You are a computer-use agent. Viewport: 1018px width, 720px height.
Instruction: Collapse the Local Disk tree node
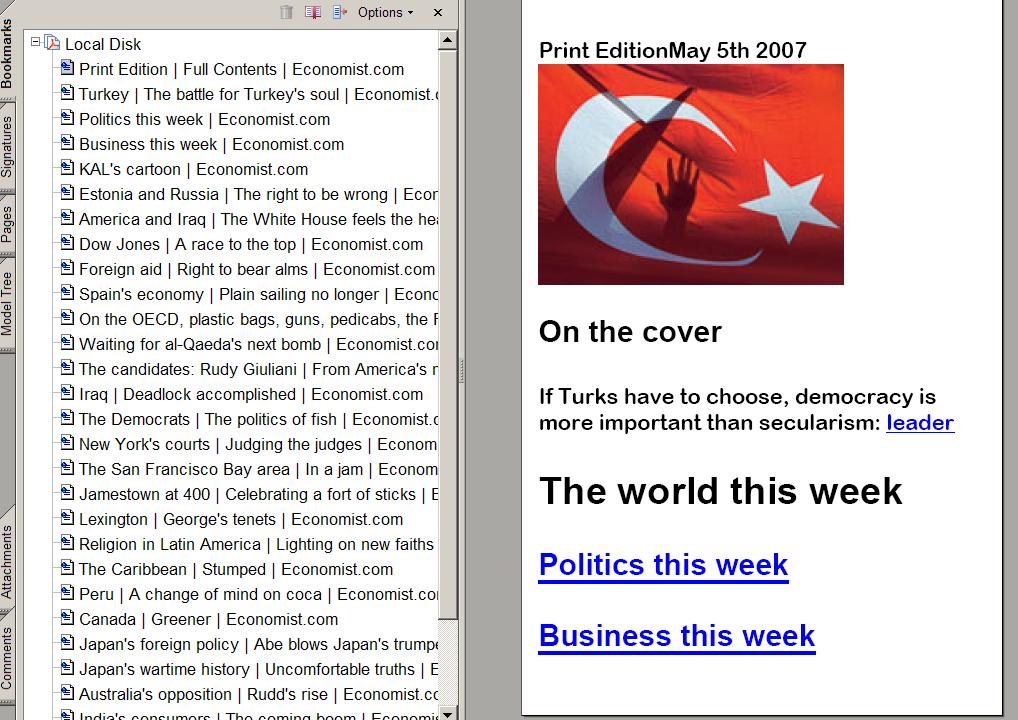tap(36, 42)
